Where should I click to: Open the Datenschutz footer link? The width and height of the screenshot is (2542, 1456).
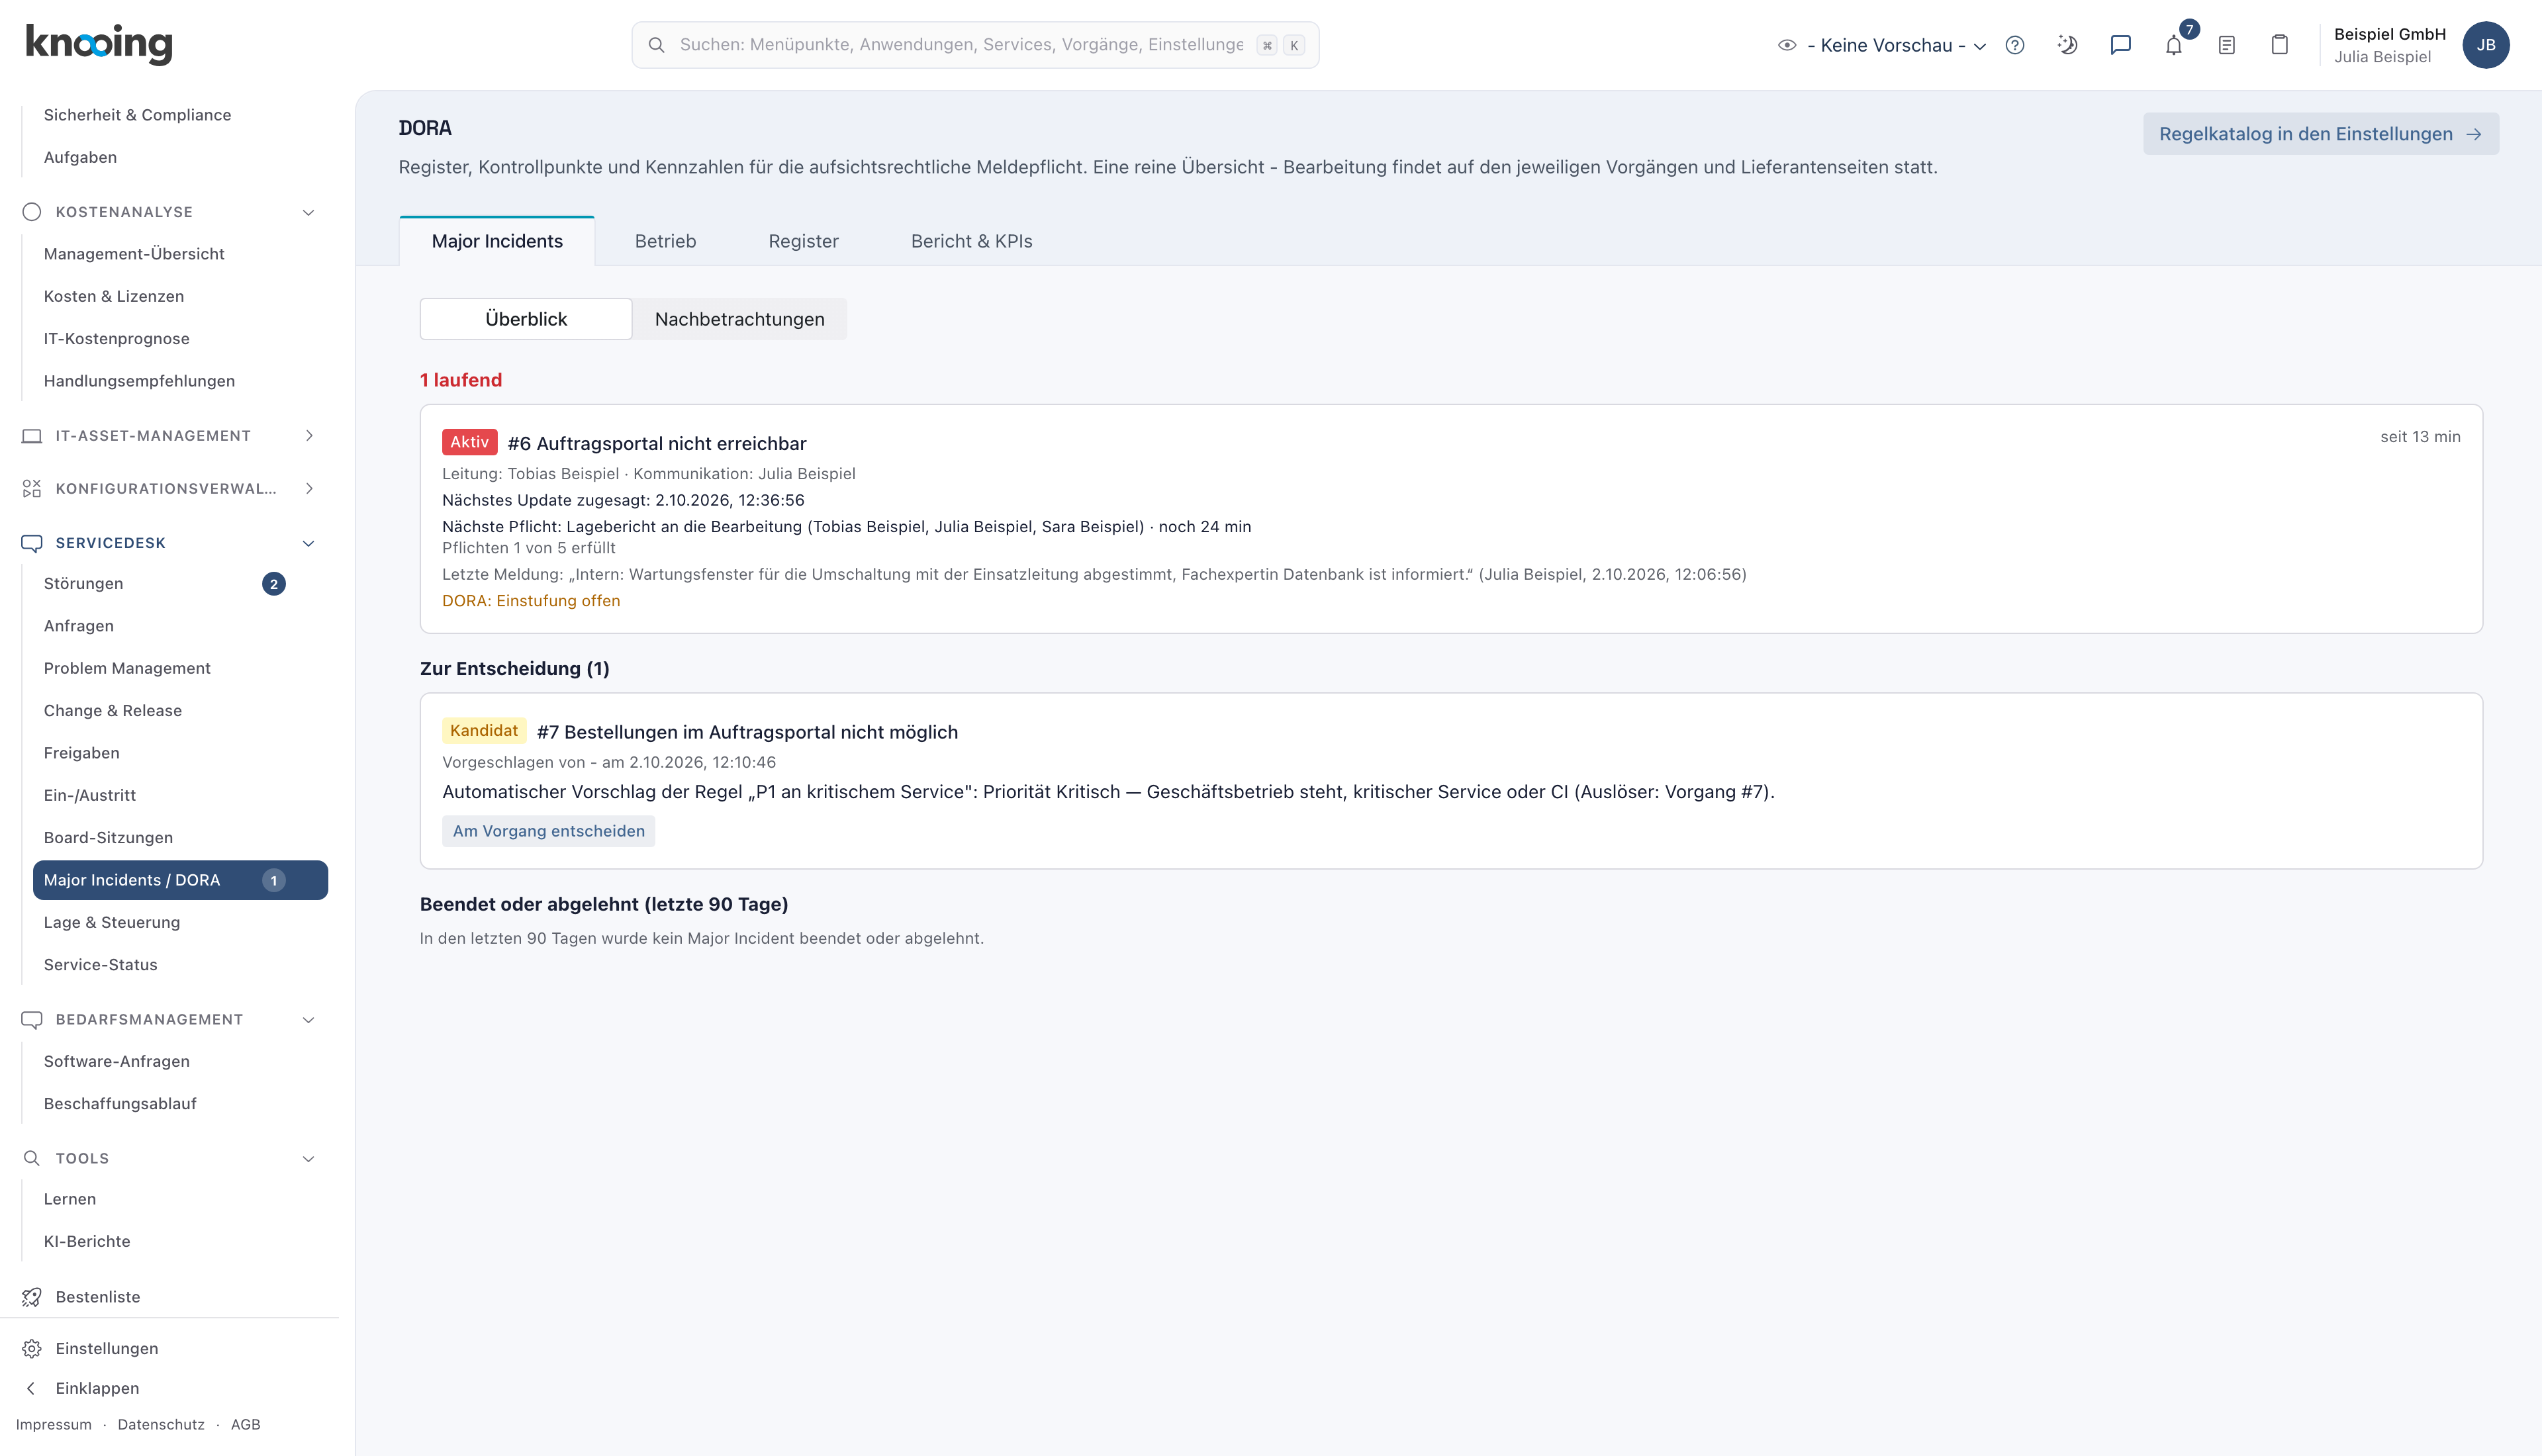coord(161,1425)
